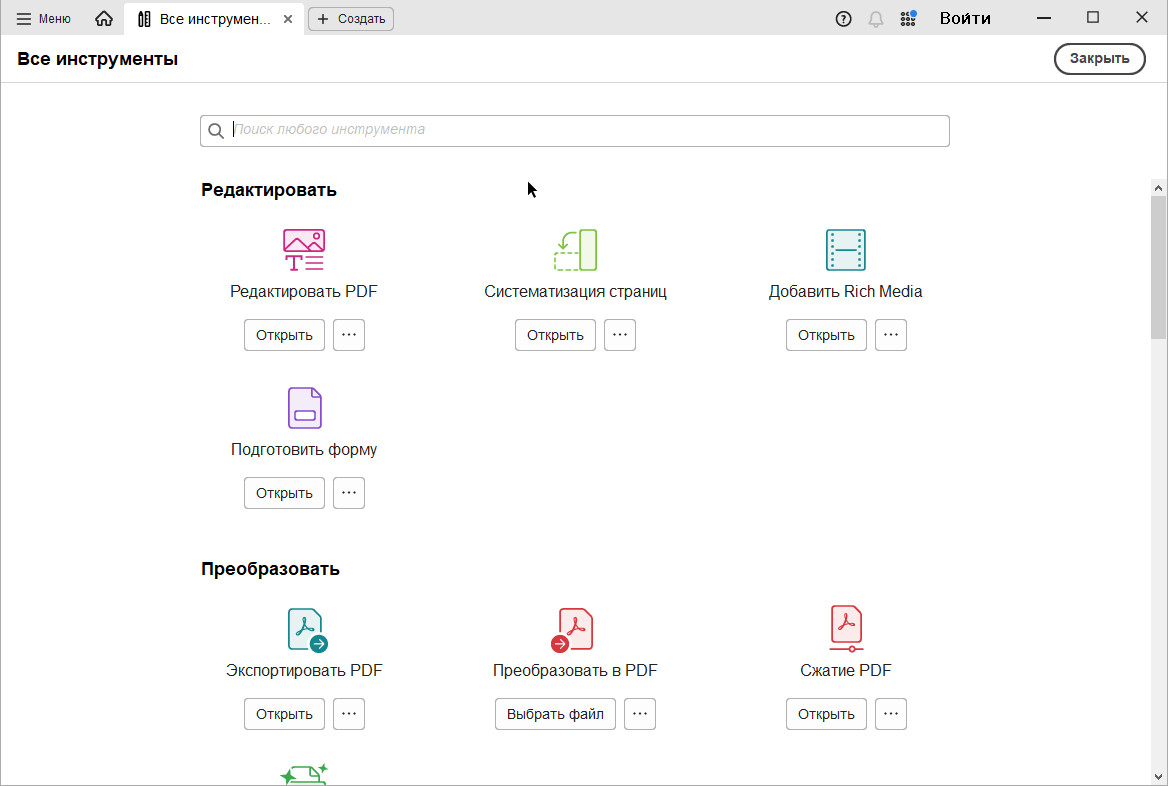1168x786 pixels.
Task: Click the Редактировать PDF tool icon
Action: click(304, 250)
